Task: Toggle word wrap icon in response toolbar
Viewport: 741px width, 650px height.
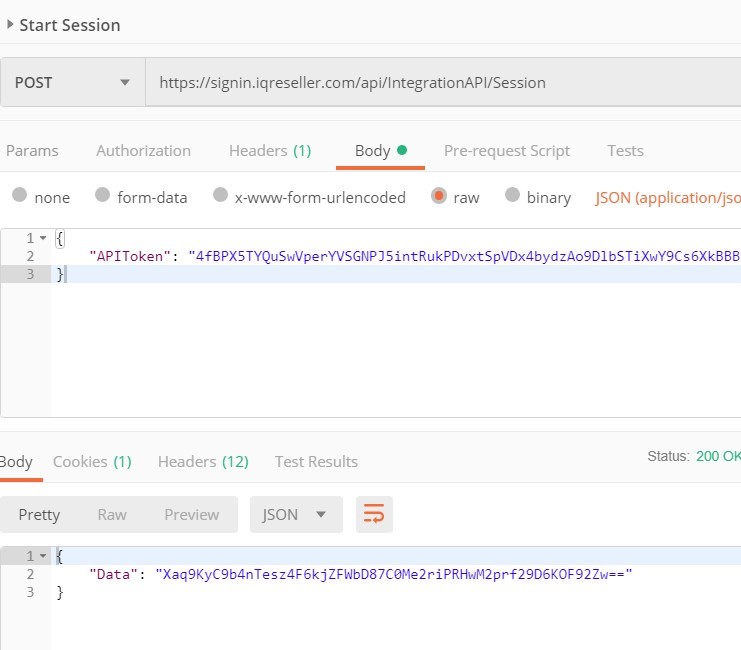Action: pyautogui.click(x=374, y=514)
